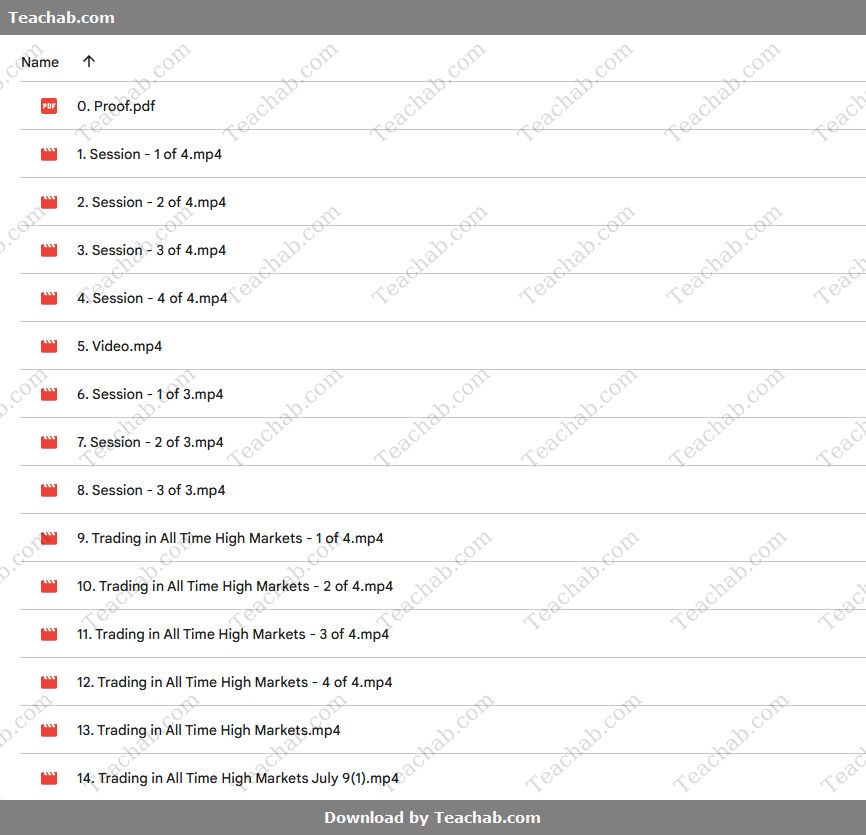Click the video icon for 6. Session - 1 of 3.mp4
Image resolution: width=866 pixels, height=835 pixels.
coord(49,394)
